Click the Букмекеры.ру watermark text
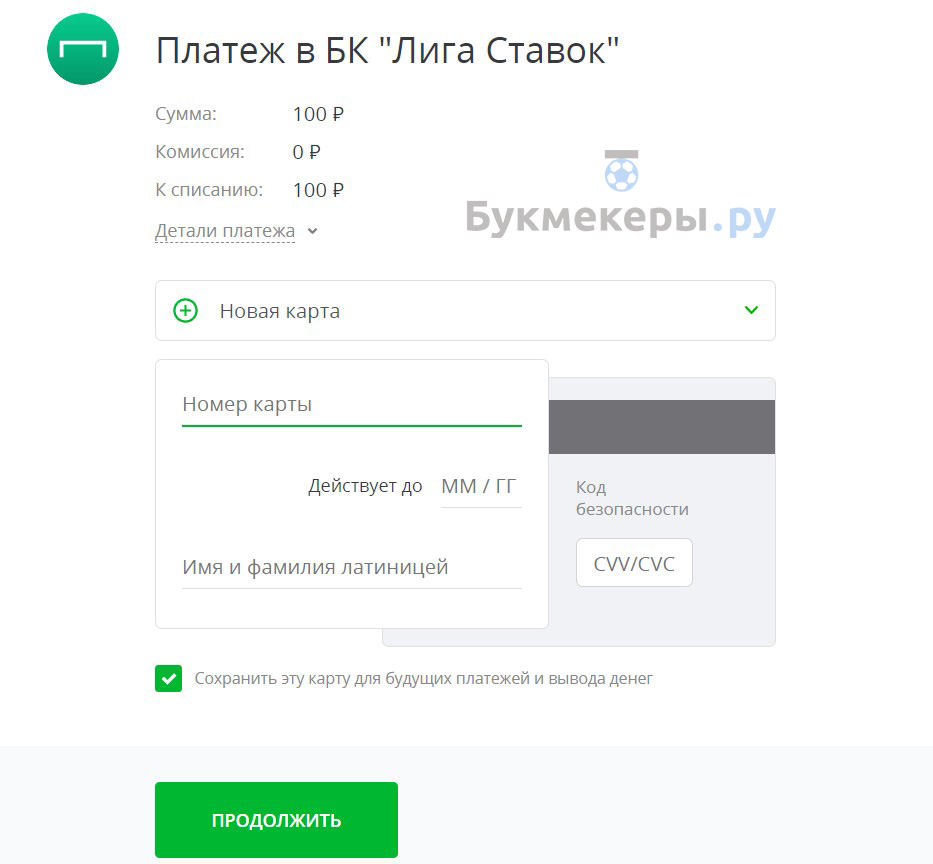 click(621, 217)
